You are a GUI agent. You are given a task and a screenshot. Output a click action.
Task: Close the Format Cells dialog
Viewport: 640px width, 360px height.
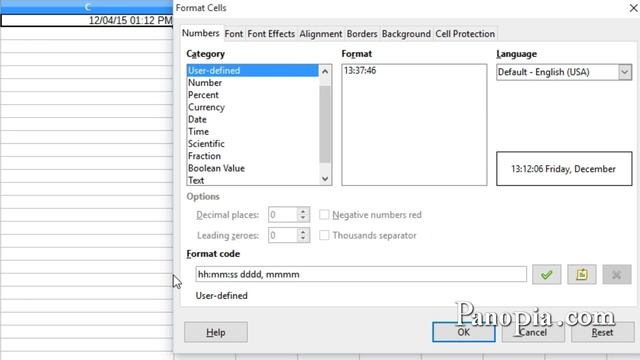633,8
